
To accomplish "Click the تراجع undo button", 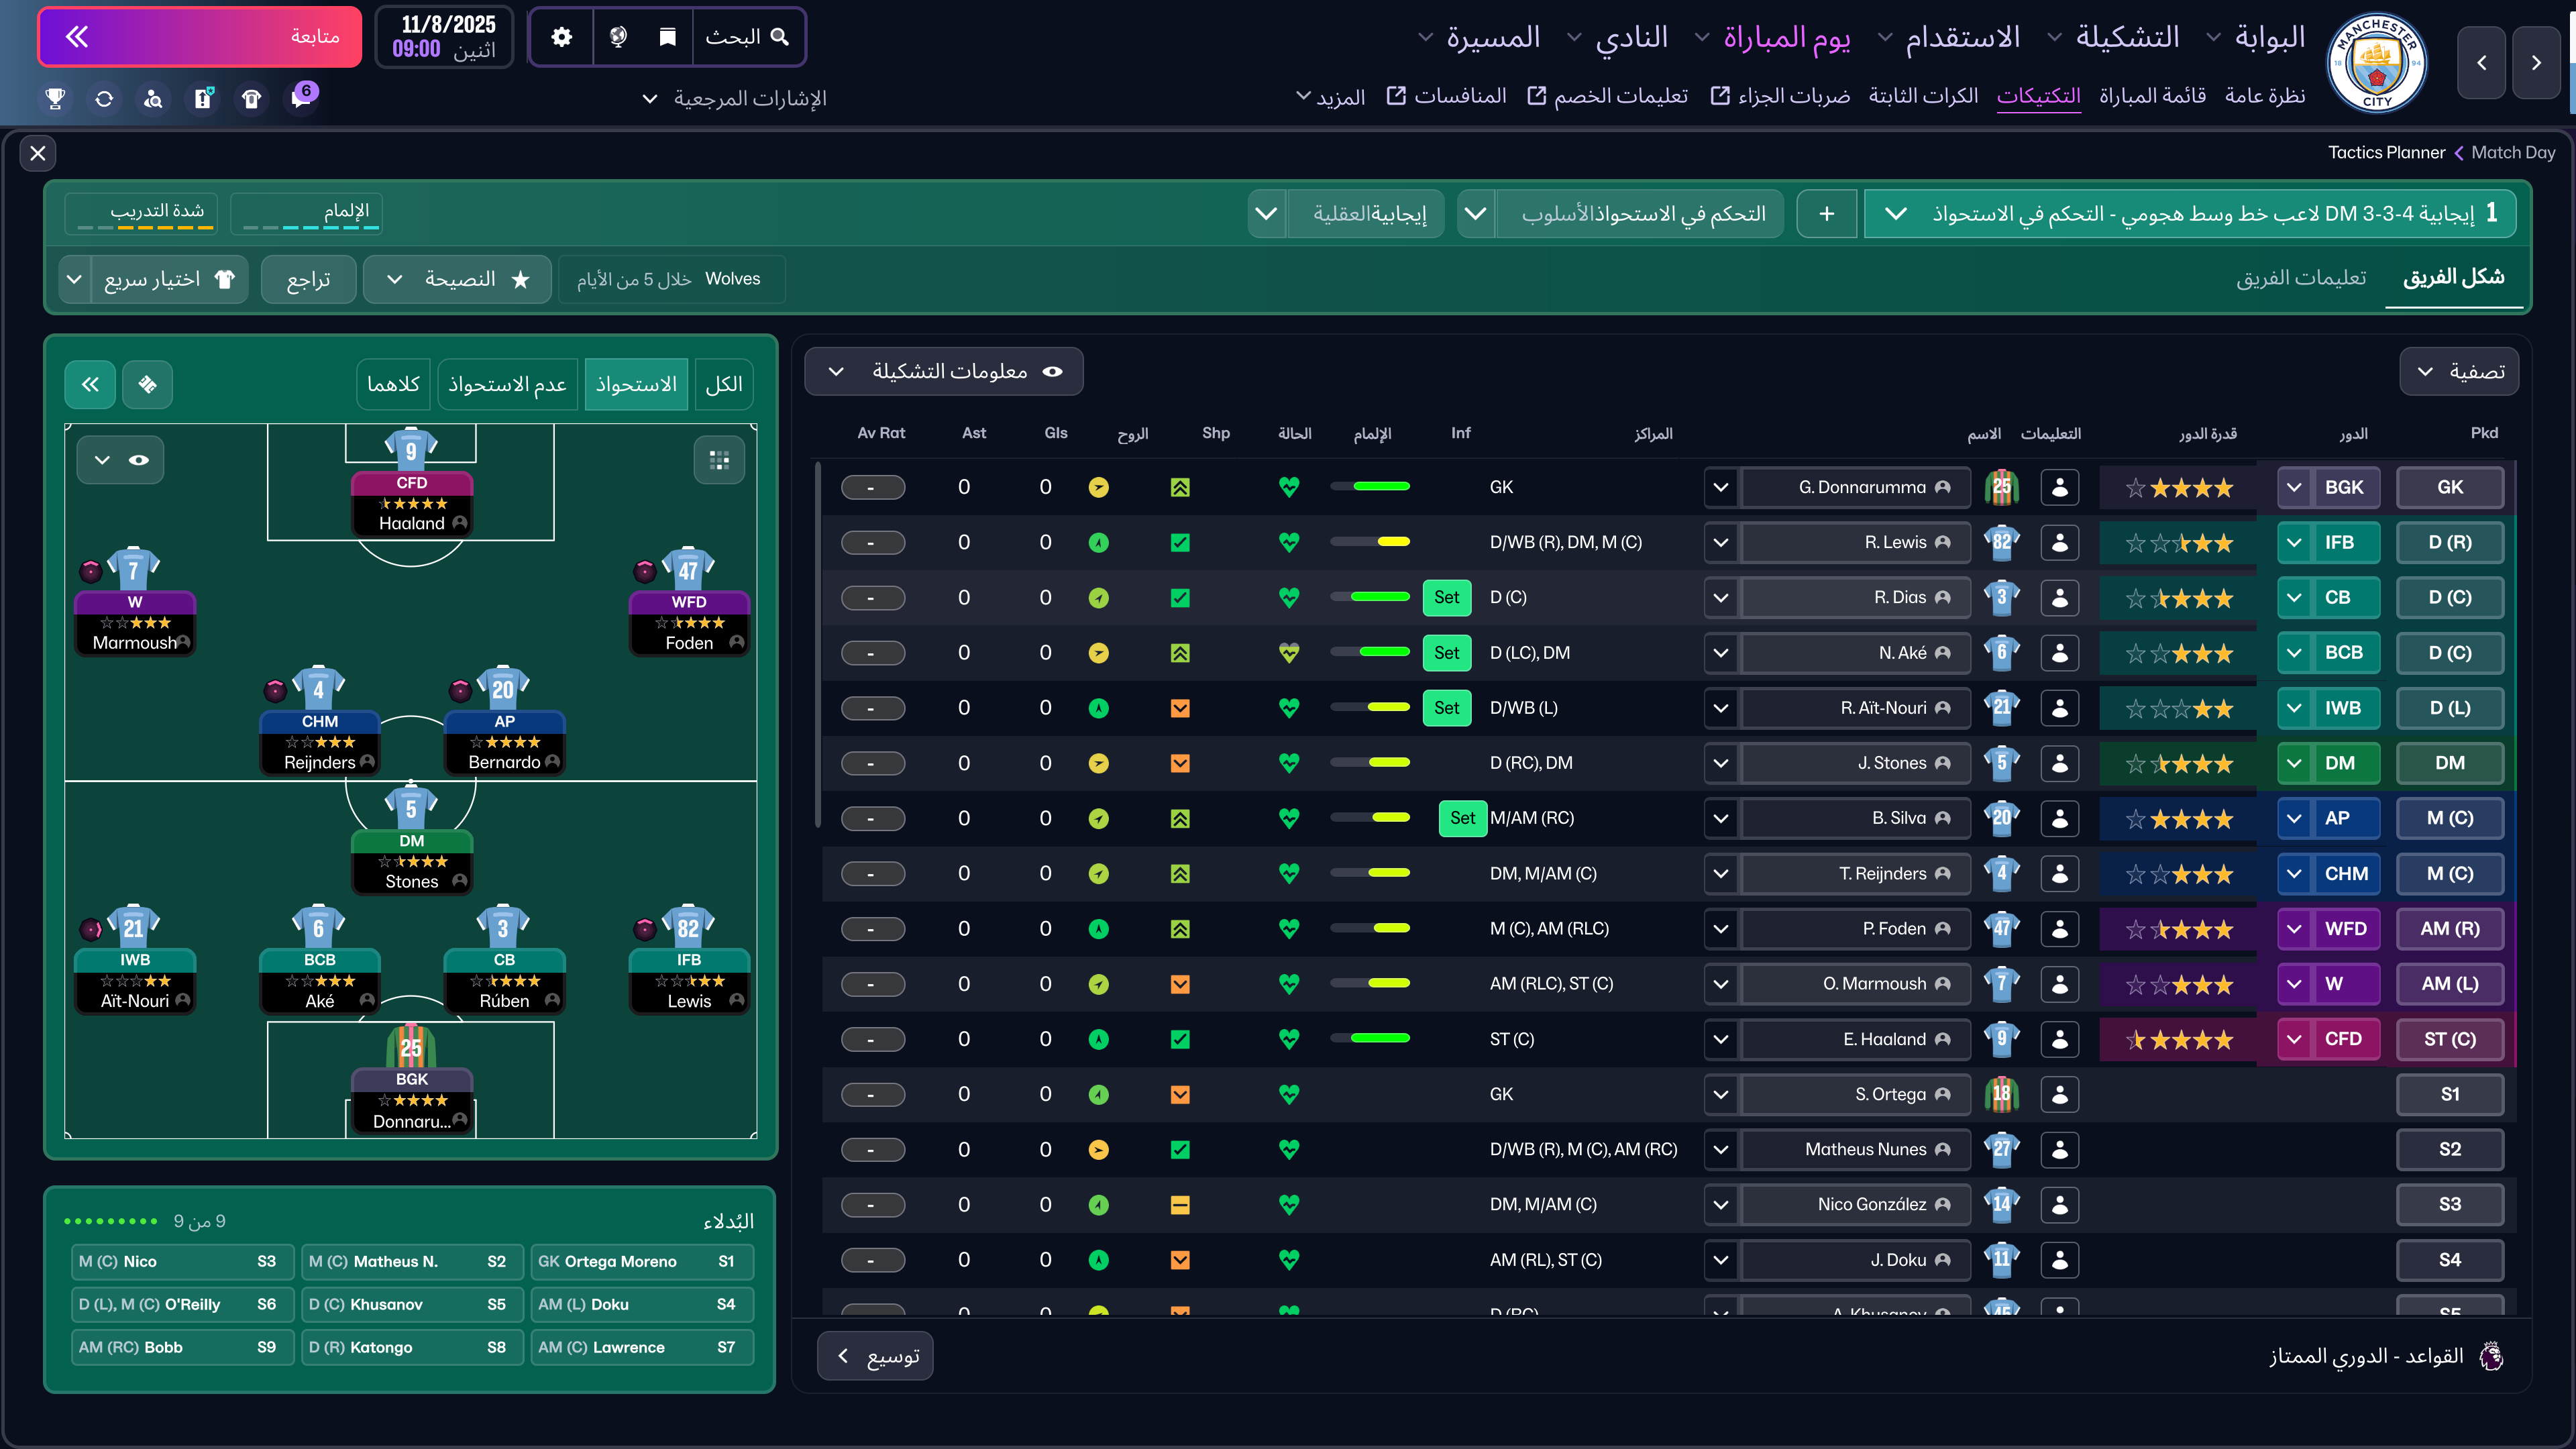I will pos(308,279).
